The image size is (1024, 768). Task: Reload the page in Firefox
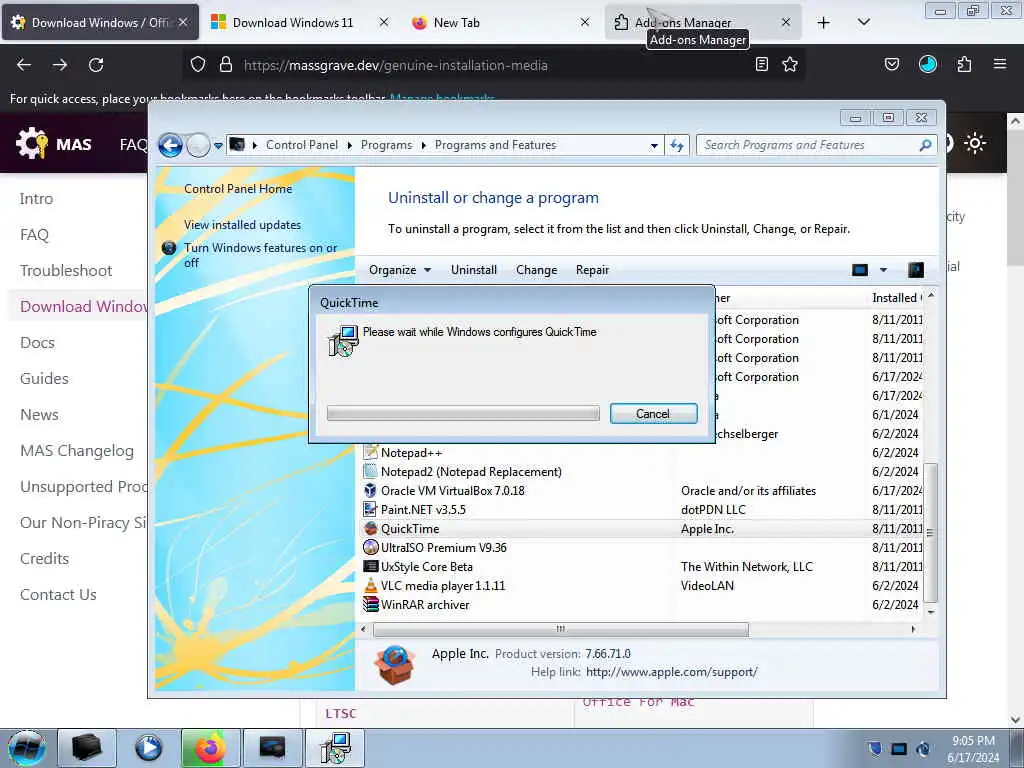coord(96,65)
